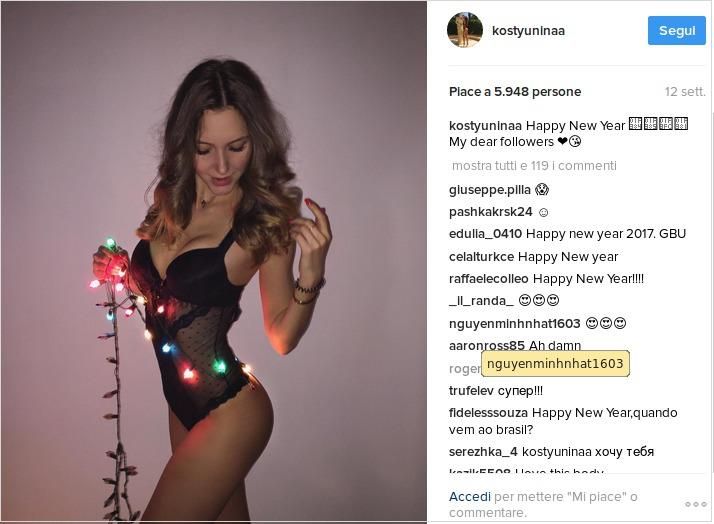Click the Segui follow button
The height and width of the screenshot is (524, 714).
coord(676,31)
